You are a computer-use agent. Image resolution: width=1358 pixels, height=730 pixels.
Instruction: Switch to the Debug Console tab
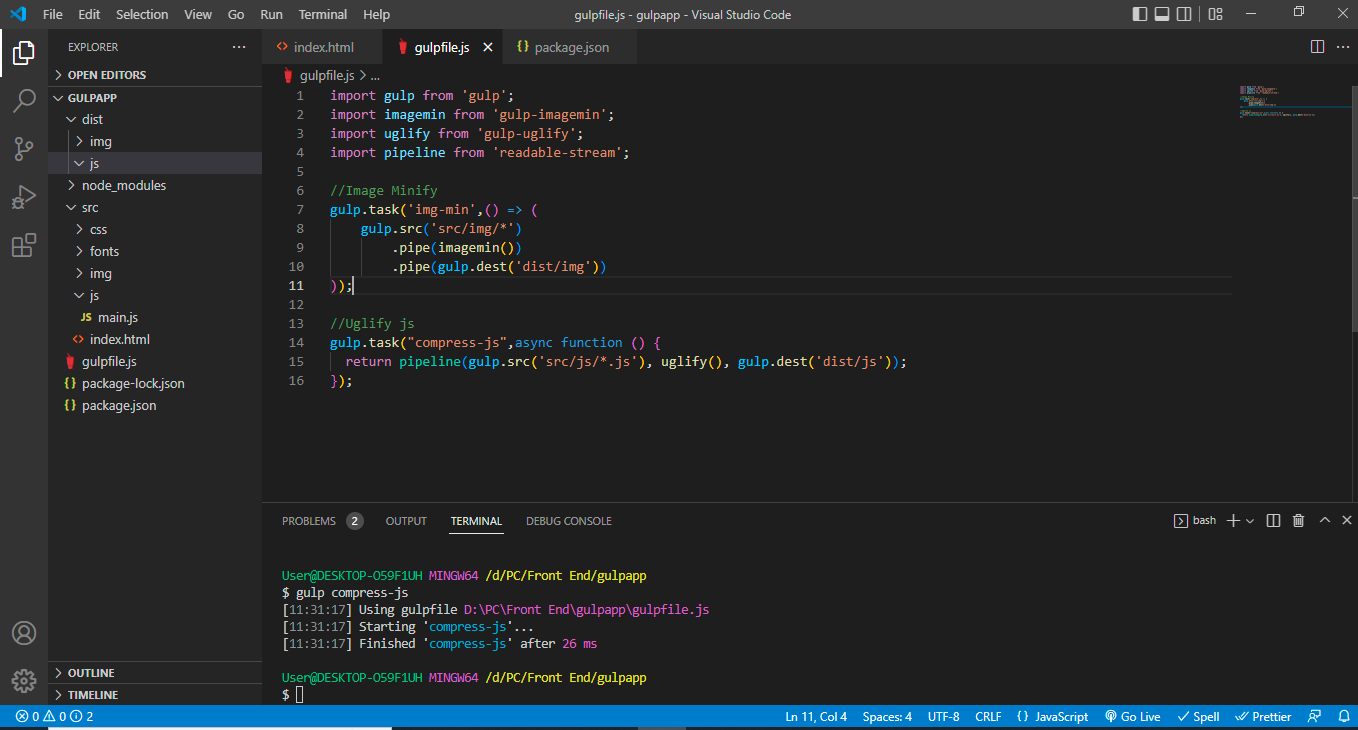click(569, 521)
